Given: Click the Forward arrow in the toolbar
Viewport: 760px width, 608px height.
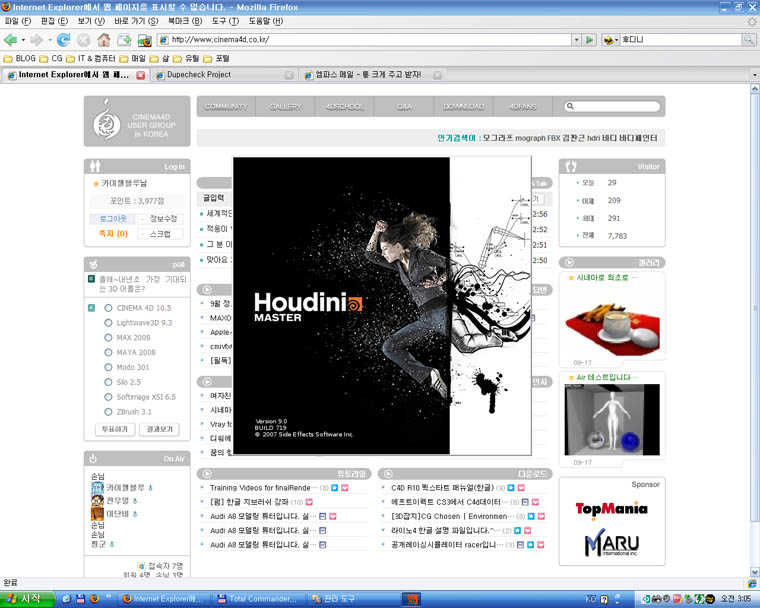Looking at the screenshot, I should 36,40.
